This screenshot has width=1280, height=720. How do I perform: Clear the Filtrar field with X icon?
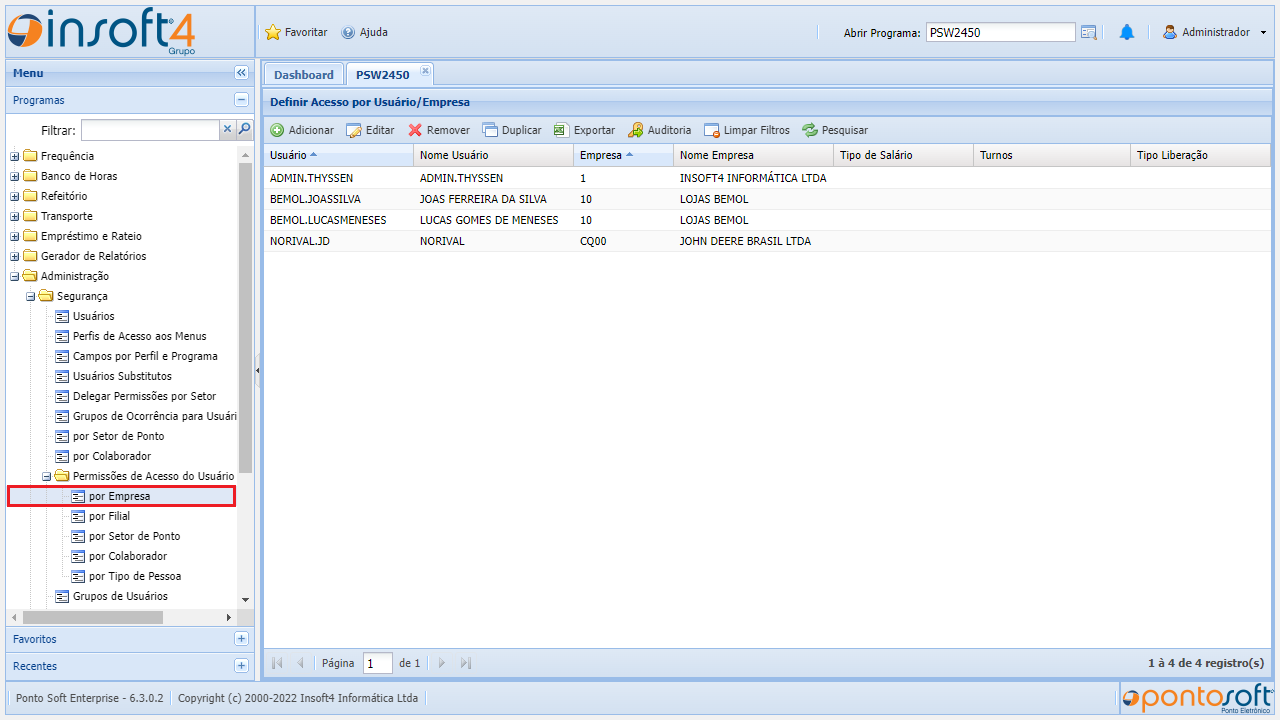[x=227, y=129]
